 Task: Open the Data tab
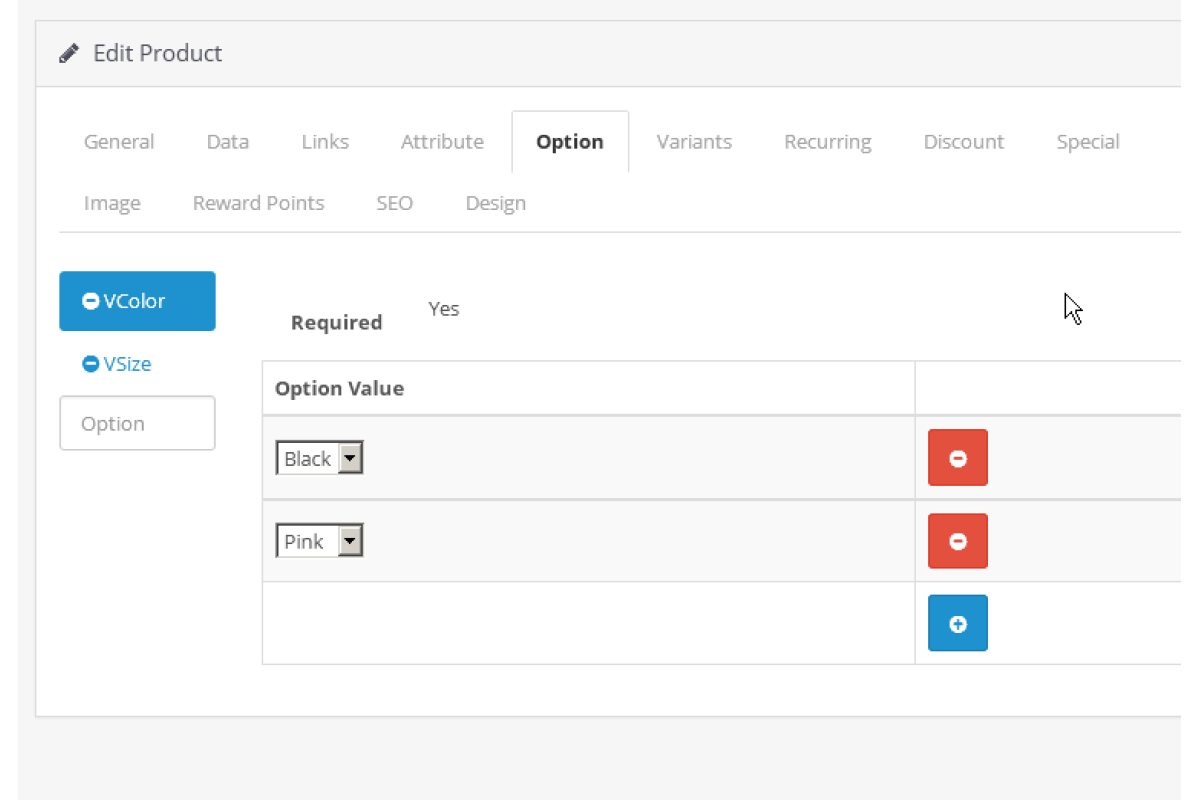tap(227, 142)
